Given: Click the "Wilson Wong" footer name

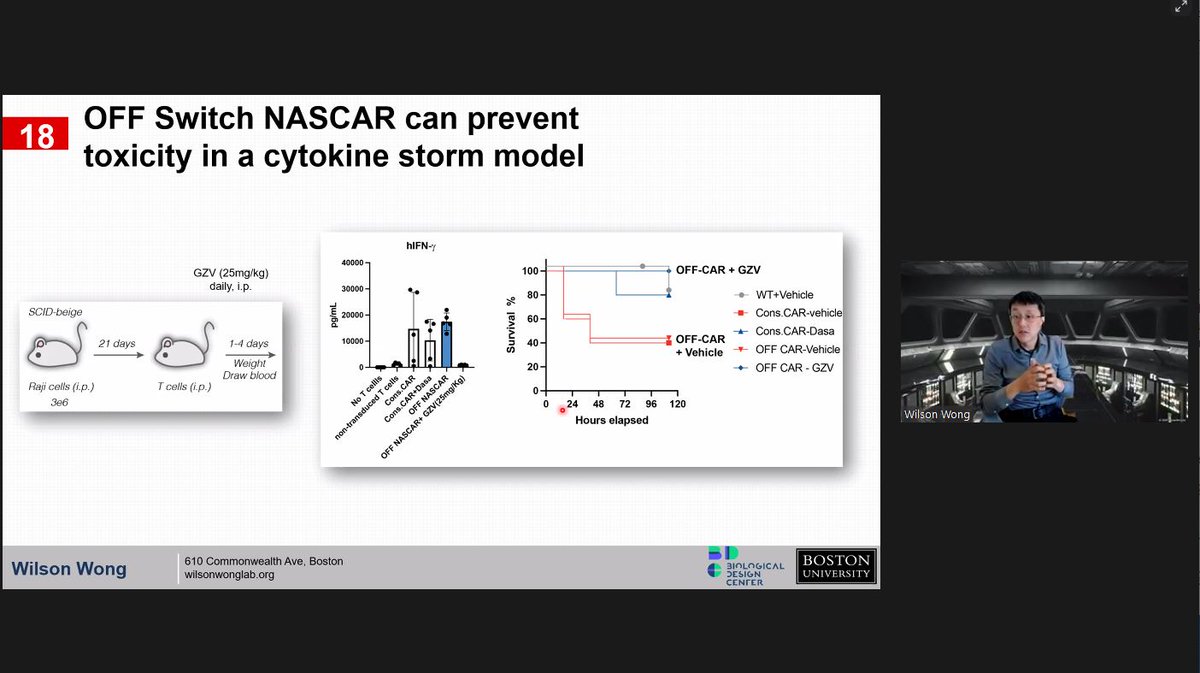Looking at the screenshot, I should 69,569.
